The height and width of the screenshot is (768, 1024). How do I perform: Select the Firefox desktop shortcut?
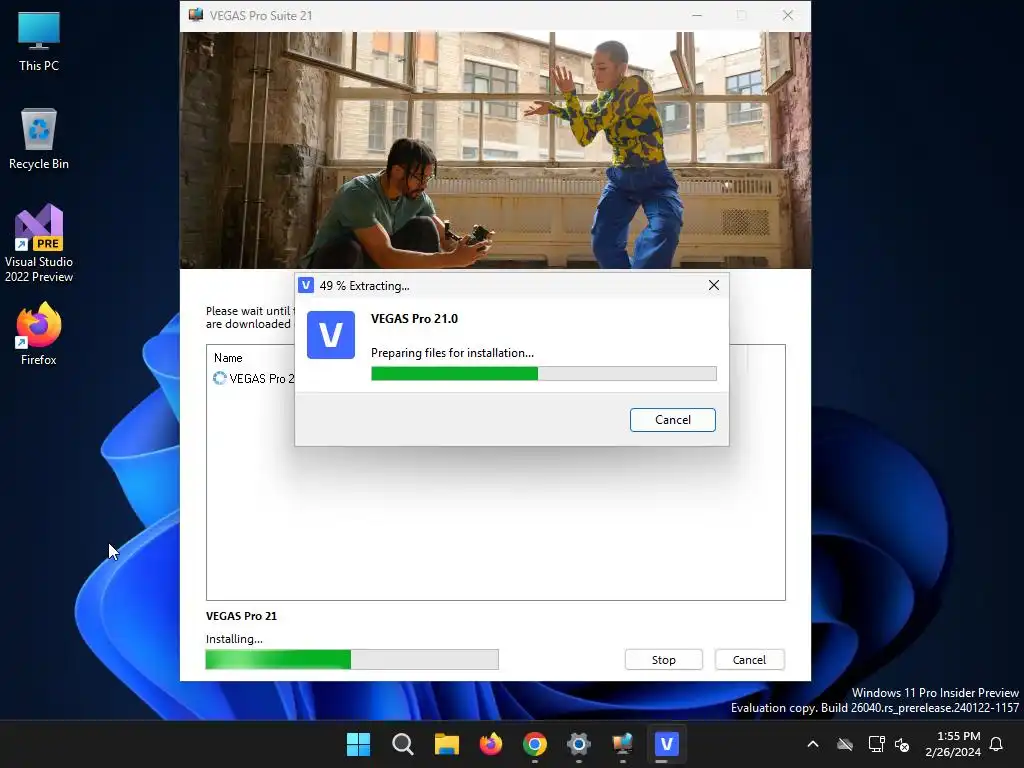[39, 334]
